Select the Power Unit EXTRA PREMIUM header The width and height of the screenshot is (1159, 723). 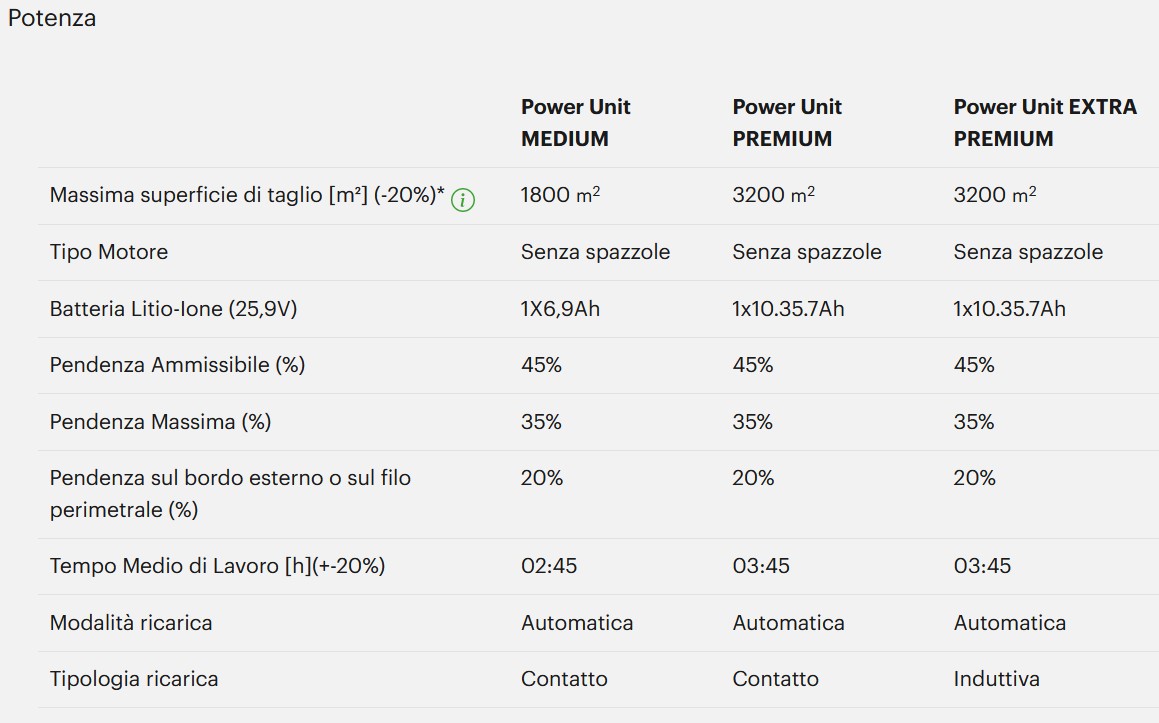pos(1044,123)
